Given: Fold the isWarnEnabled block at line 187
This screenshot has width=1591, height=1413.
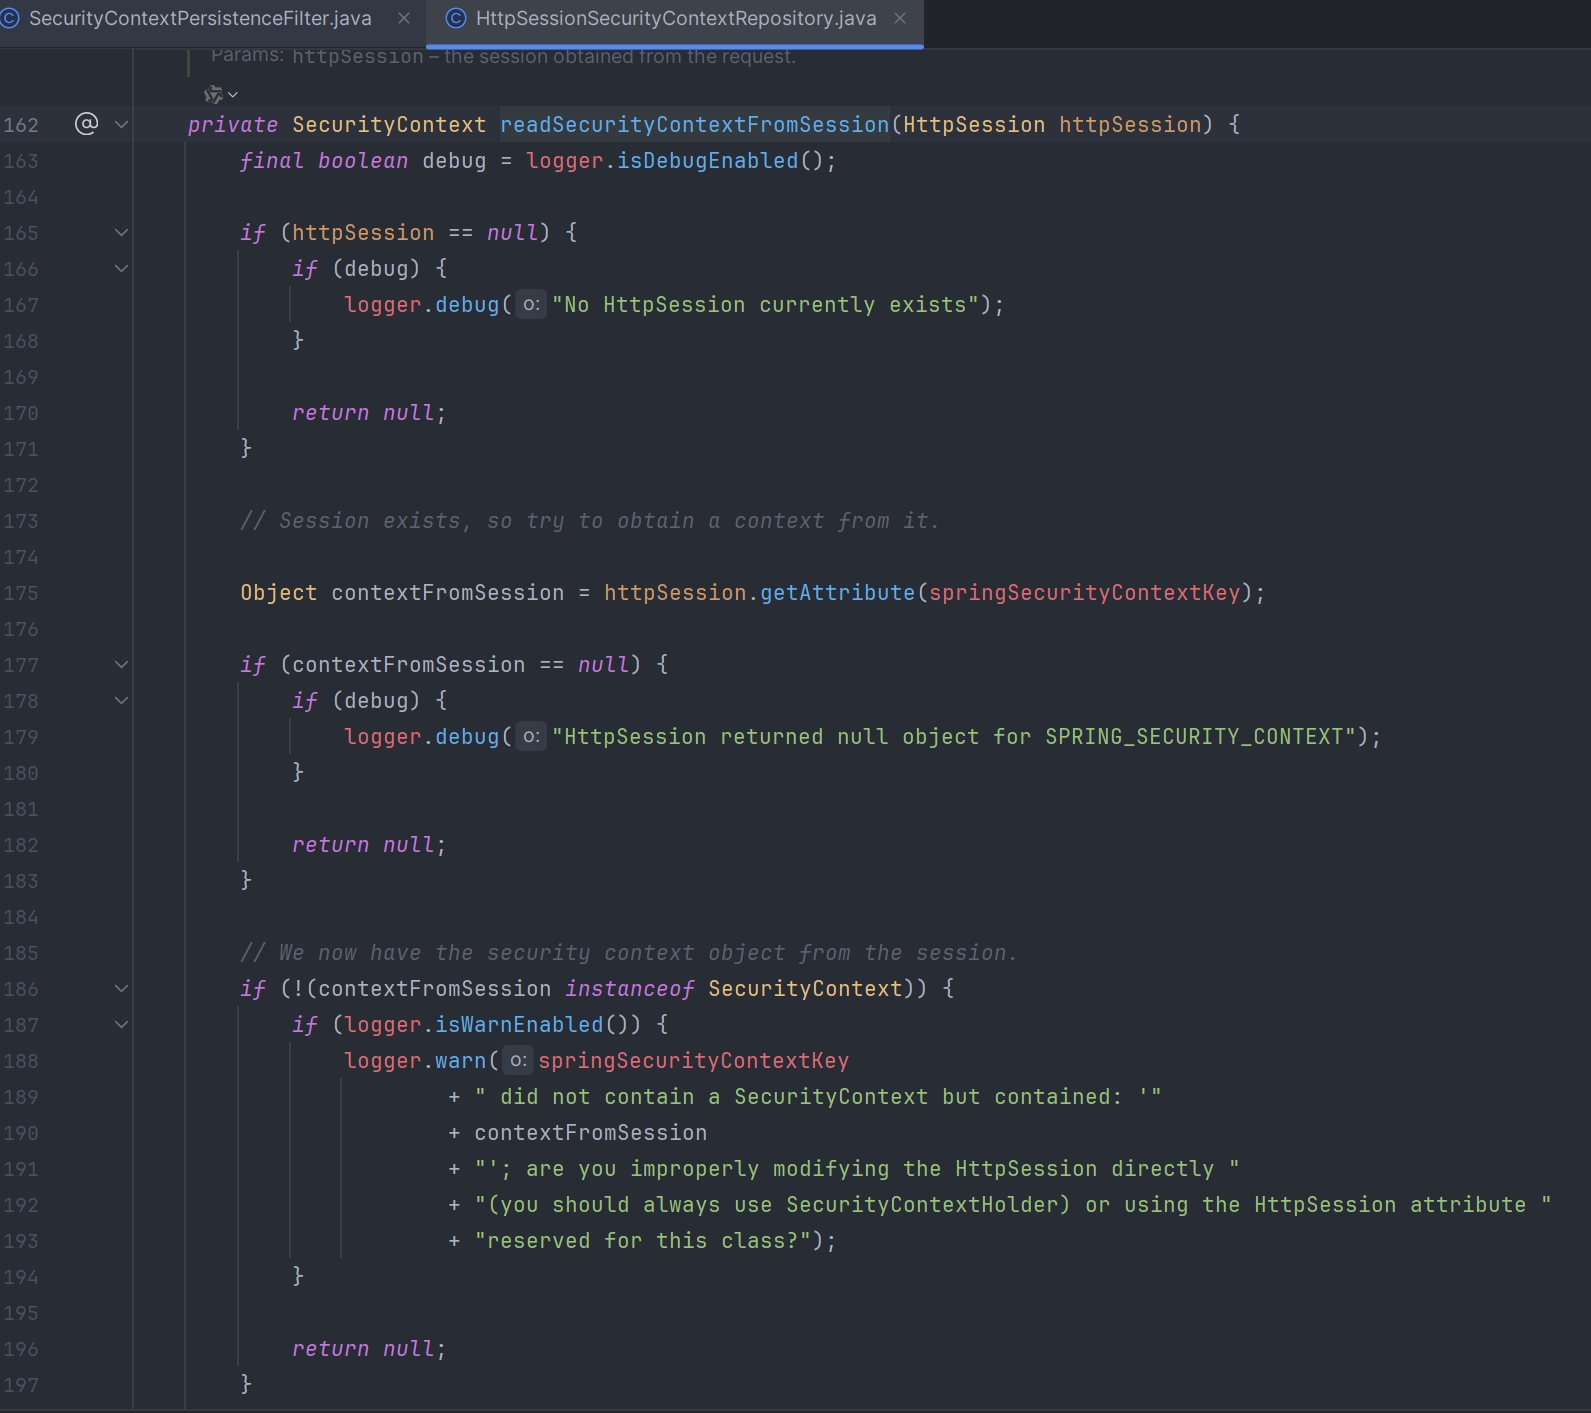Looking at the screenshot, I should (122, 1024).
